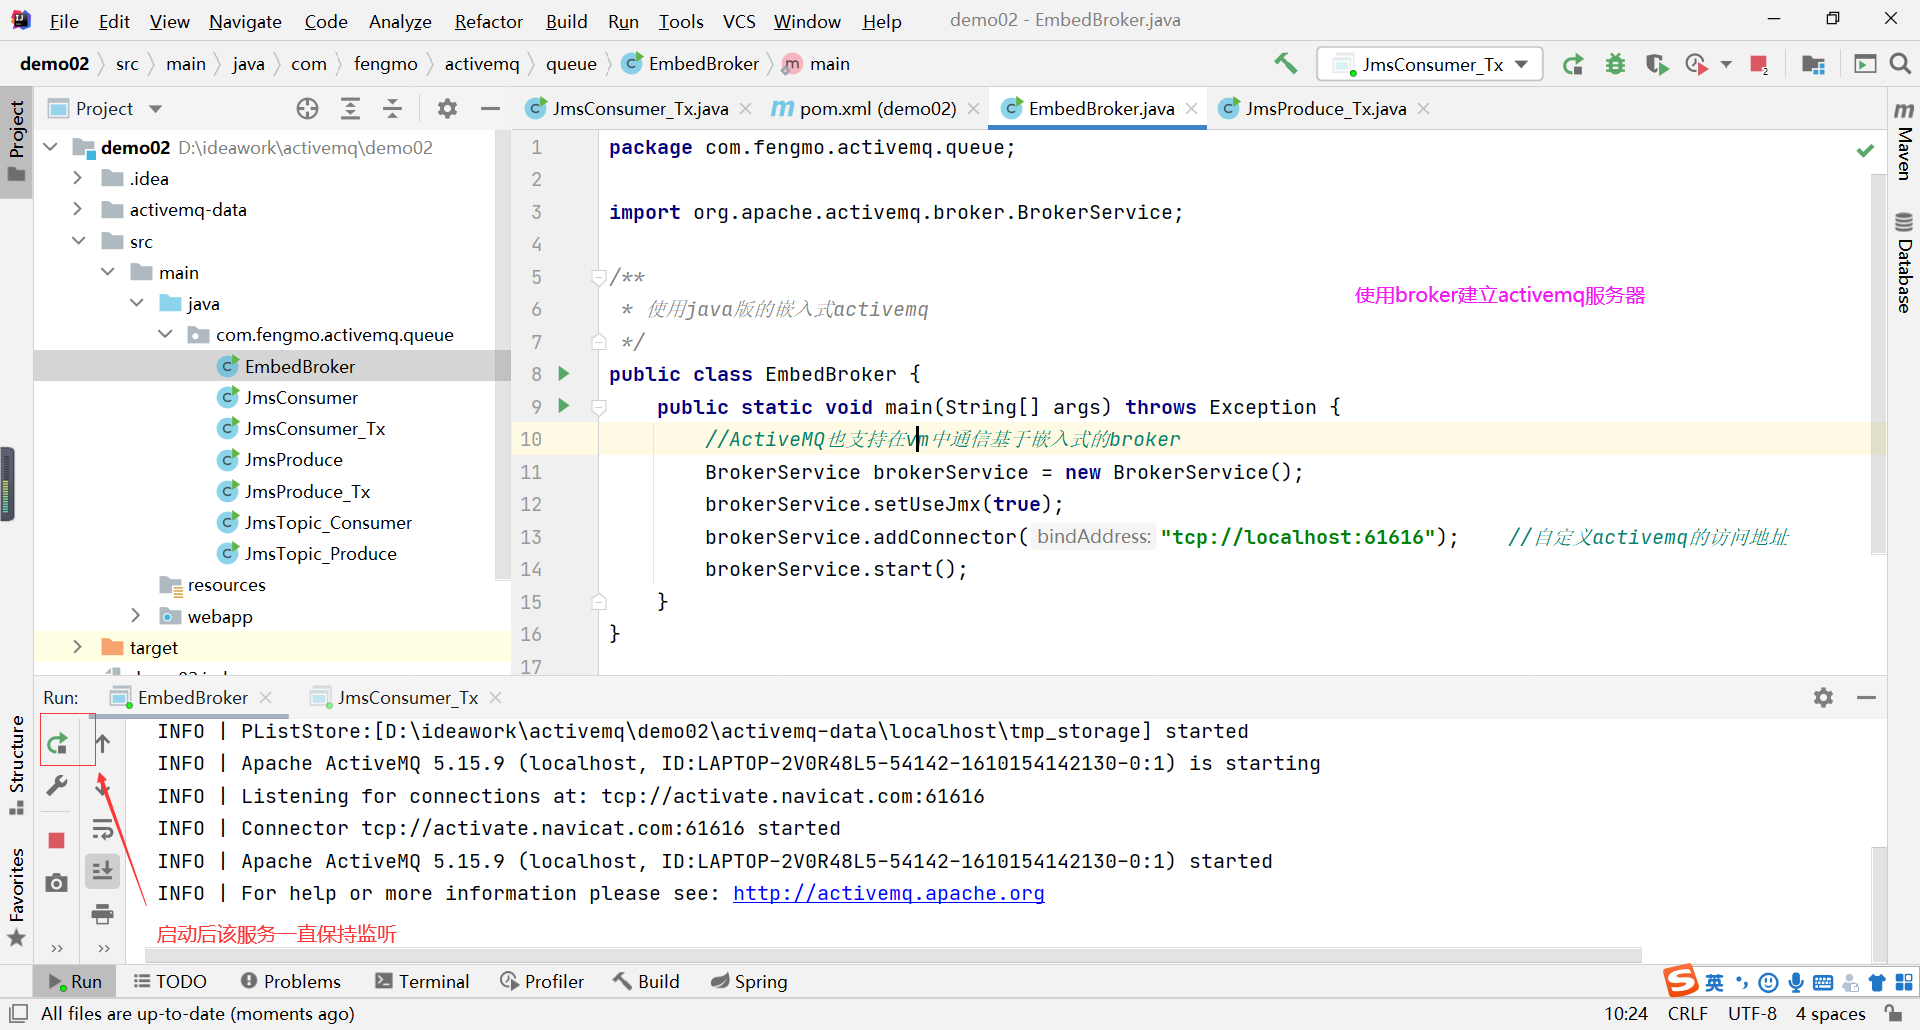Run JmsConsumer_Tx with the rerun icon
This screenshot has width=1920, height=1030.
(1573, 64)
